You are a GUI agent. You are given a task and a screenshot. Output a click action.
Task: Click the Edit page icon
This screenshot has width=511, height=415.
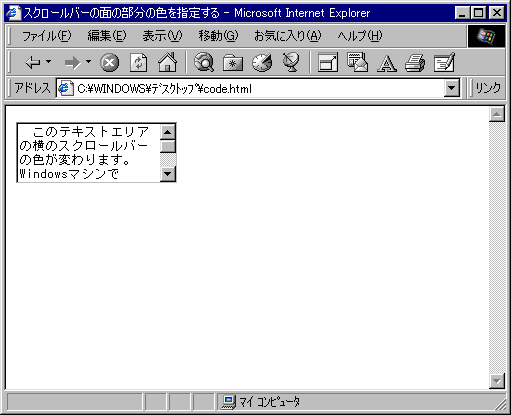pos(444,62)
